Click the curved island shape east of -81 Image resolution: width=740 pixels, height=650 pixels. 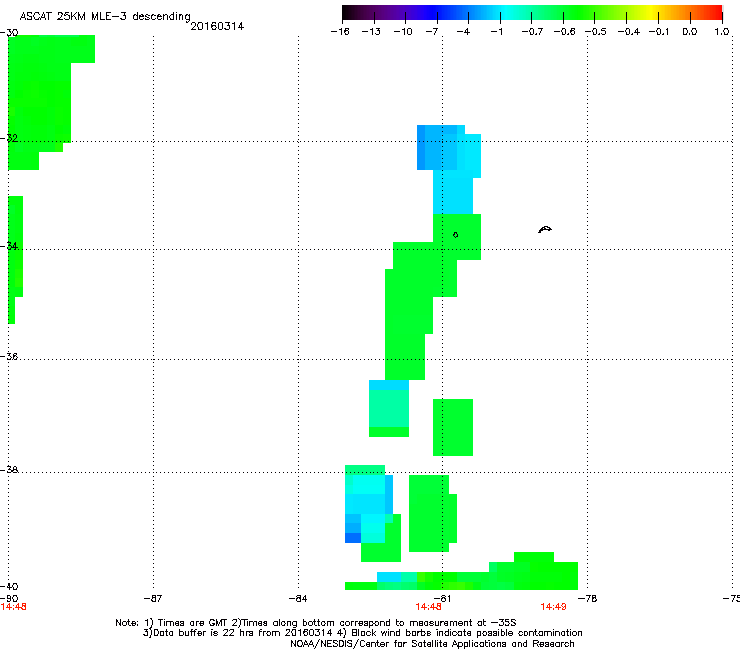(x=545, y=229)
